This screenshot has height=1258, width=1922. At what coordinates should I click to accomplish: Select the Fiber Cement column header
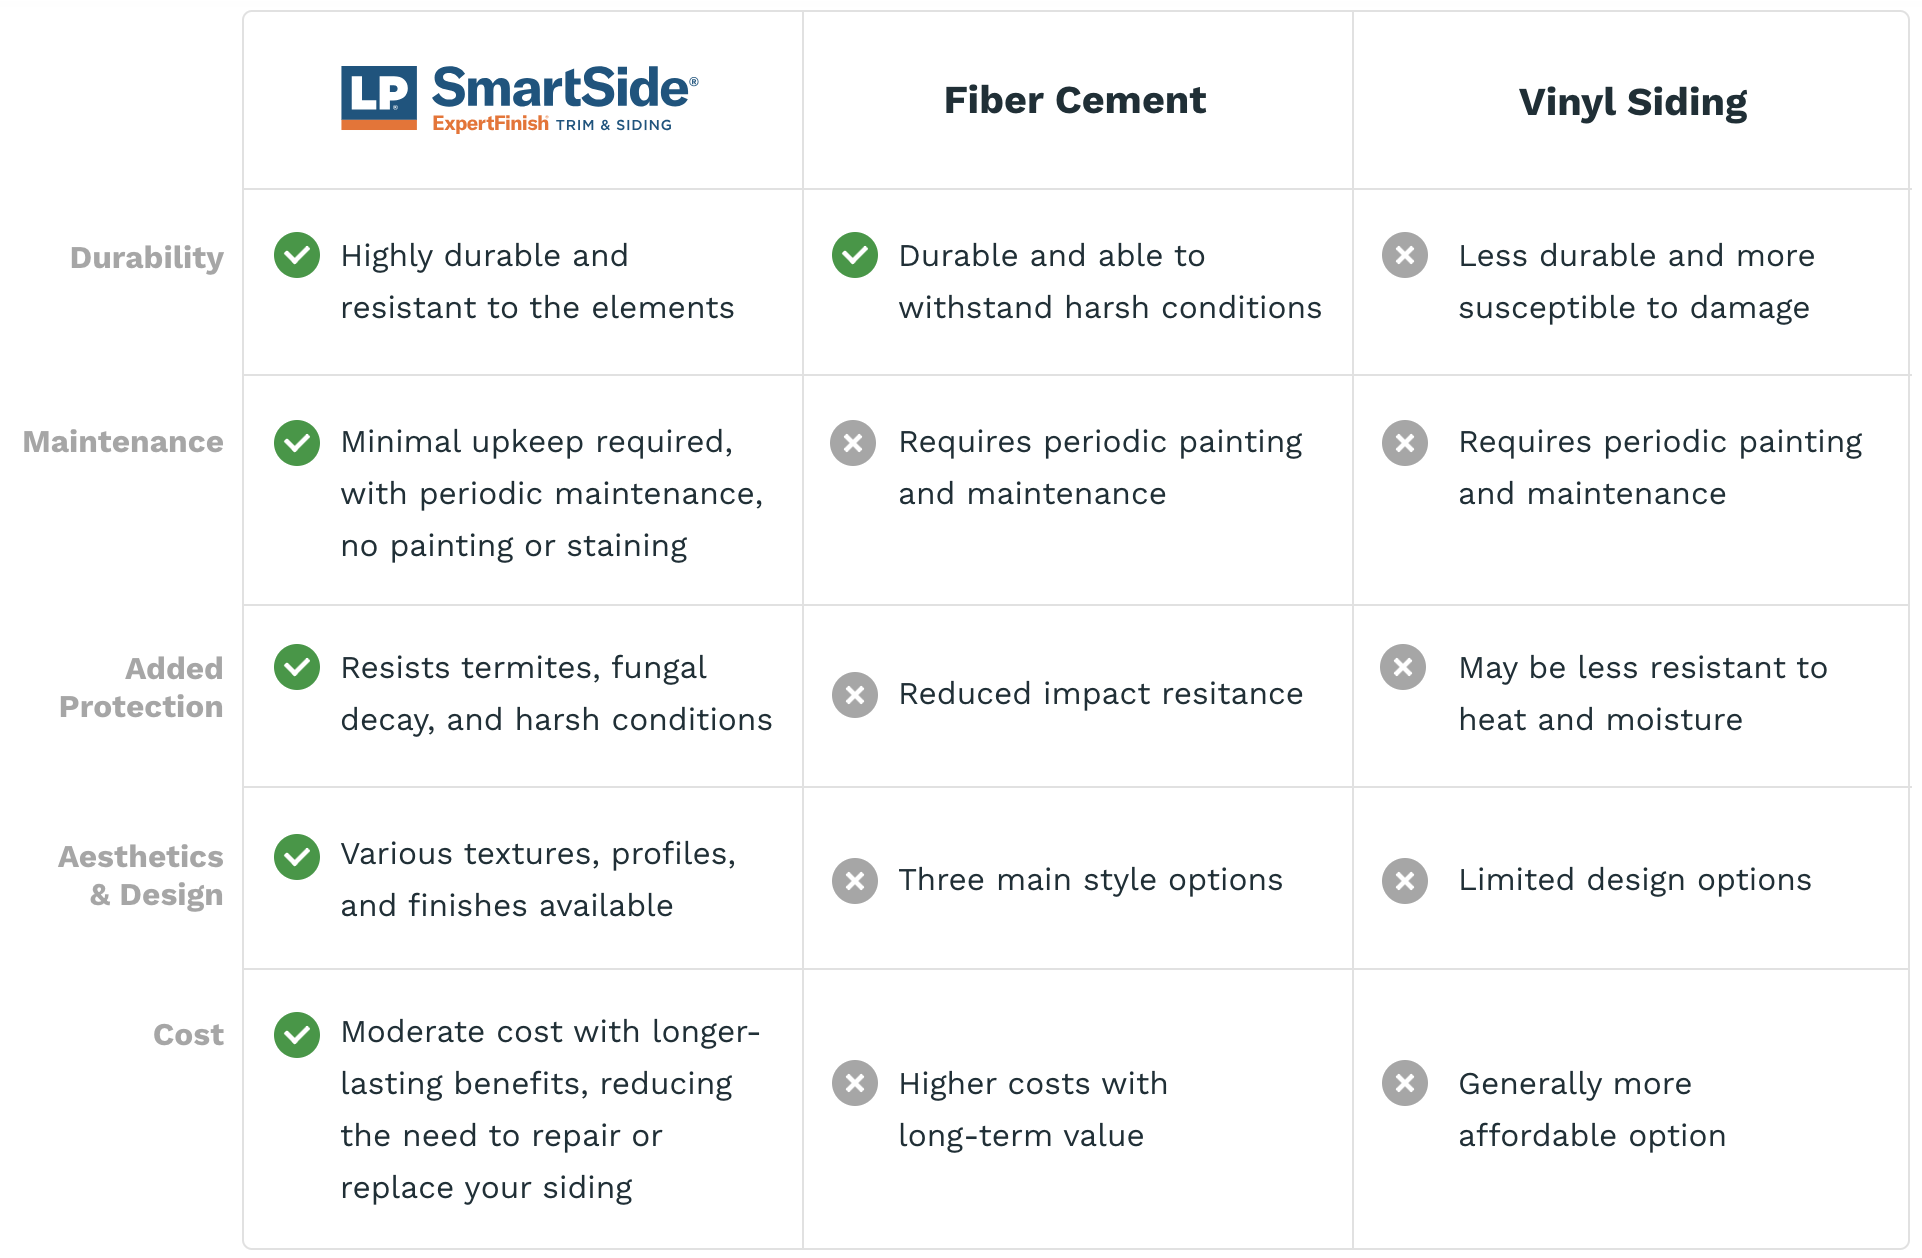pyautogui.click(x=1075, y=100)
